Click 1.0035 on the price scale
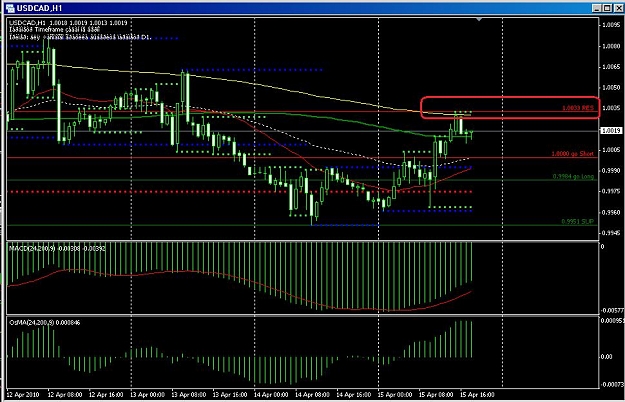Image resolution: width=625 pixels, height=402 pixels. pos(611,108)
